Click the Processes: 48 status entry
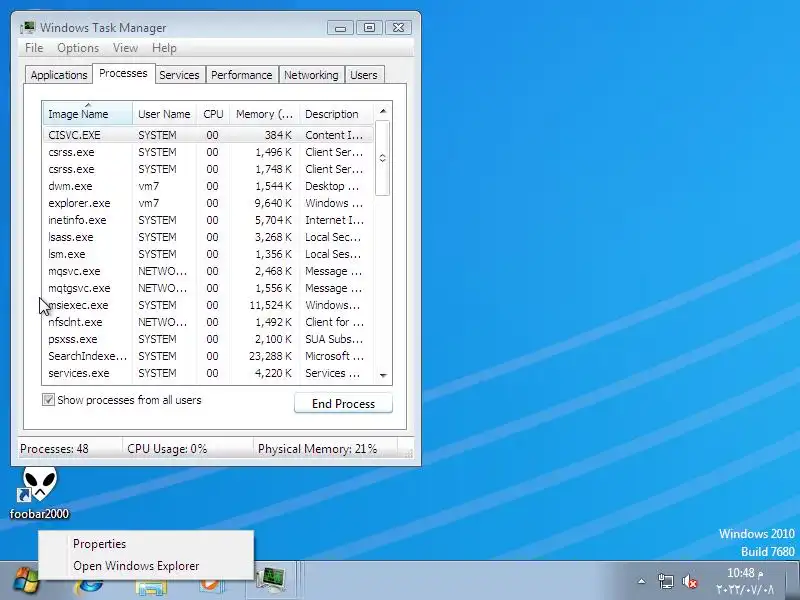This screenshot has width=800, height=600. 54,449
